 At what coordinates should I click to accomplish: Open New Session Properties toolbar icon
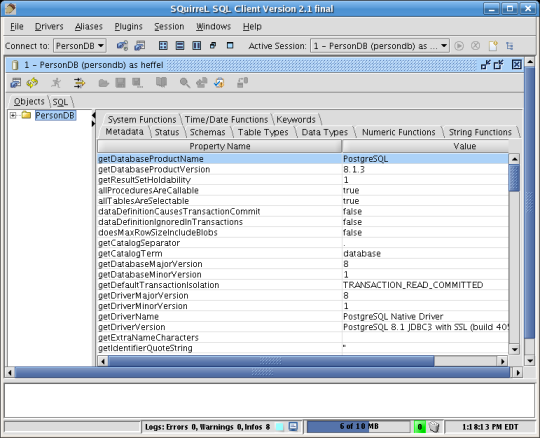tap(139, 45)
